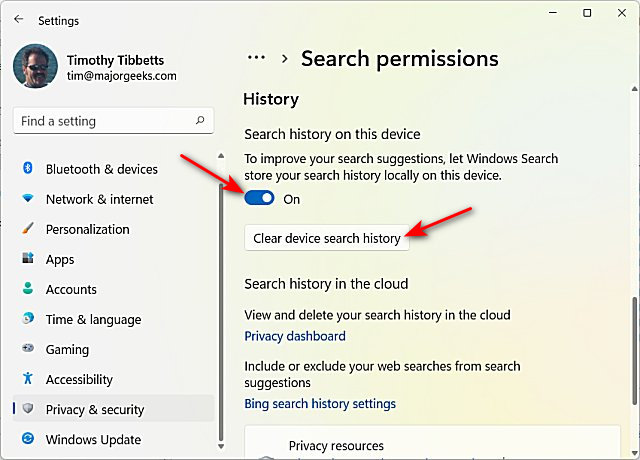Open Privacy & security settings page
The width and height of the screenshot is (640, 460).
pos(95,409)
